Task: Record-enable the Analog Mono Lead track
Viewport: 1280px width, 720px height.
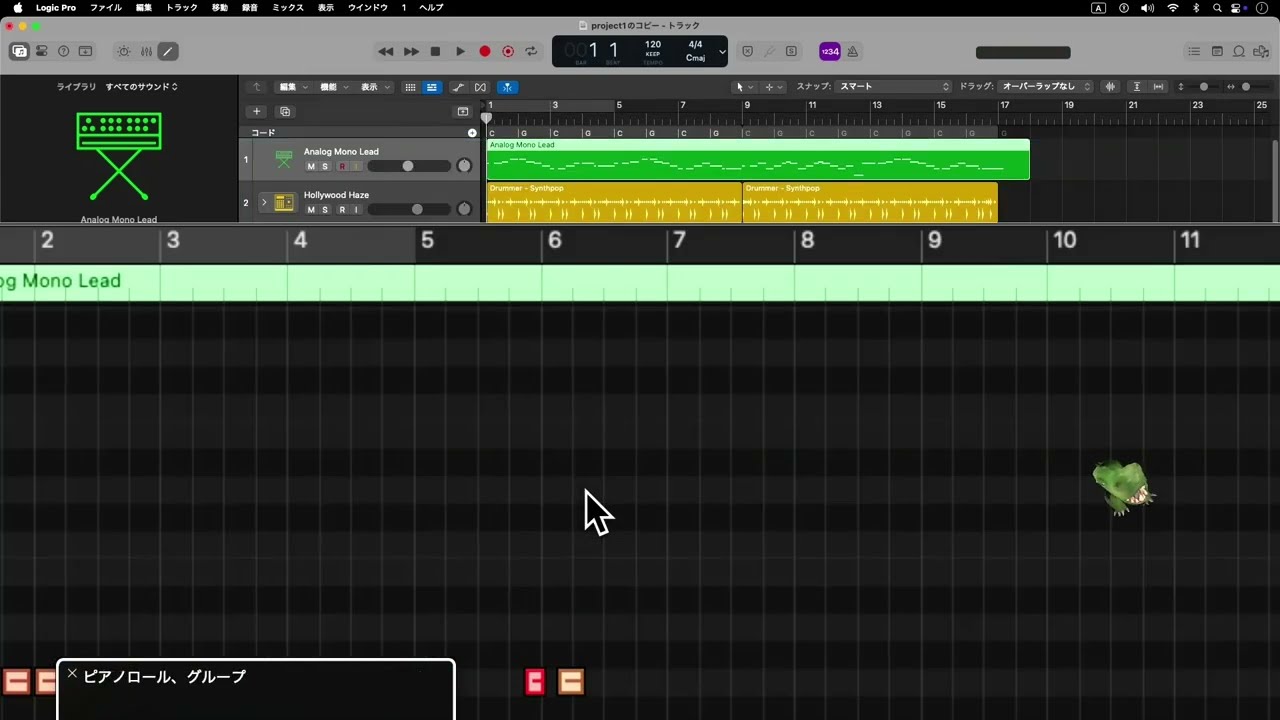Action: coord(342,166)
